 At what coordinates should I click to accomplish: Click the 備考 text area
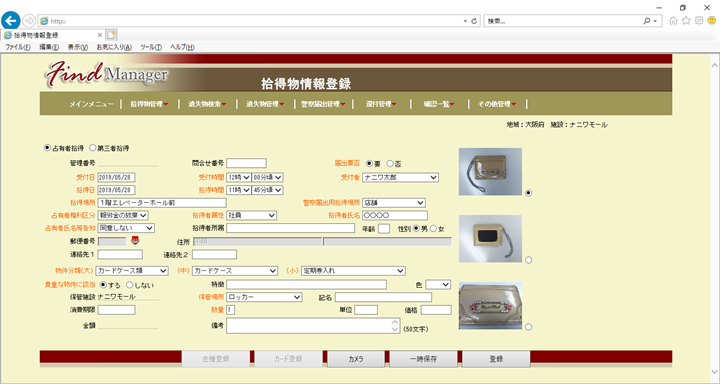313,326
